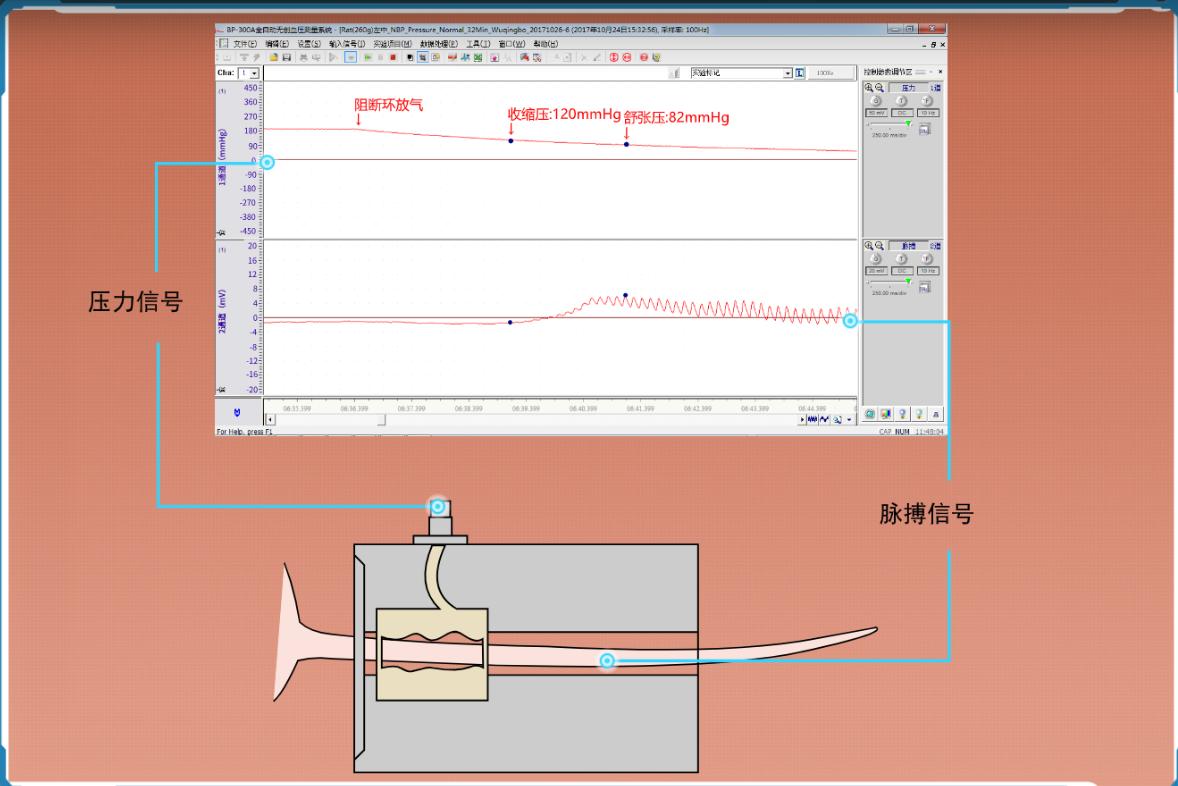Click the 脉搏 channel label button

click(x=908, y=246)
